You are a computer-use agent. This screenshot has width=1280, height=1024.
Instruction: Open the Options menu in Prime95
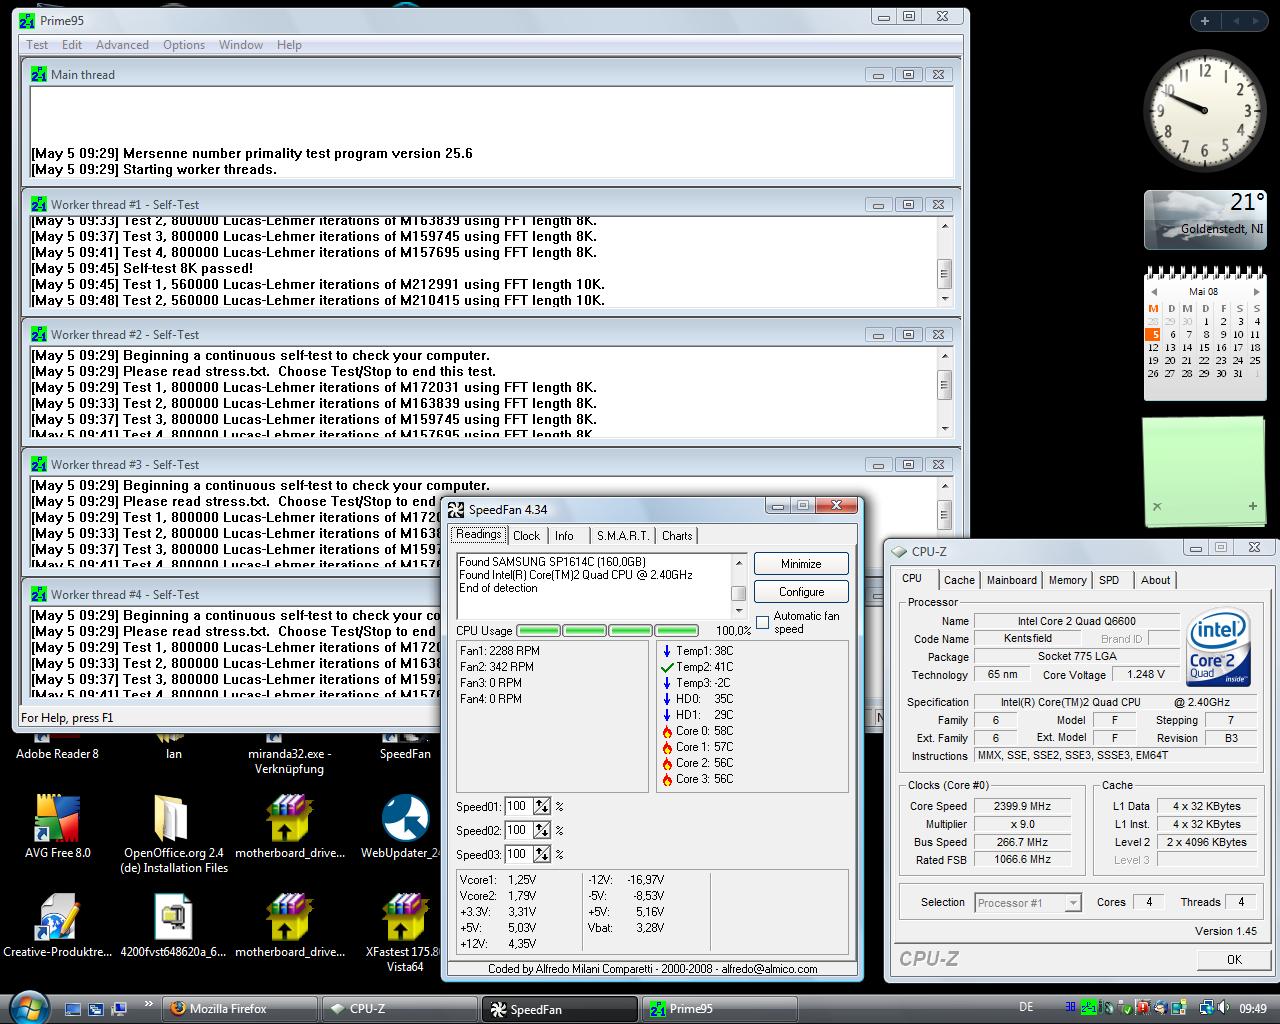click(x=184, y=45)
